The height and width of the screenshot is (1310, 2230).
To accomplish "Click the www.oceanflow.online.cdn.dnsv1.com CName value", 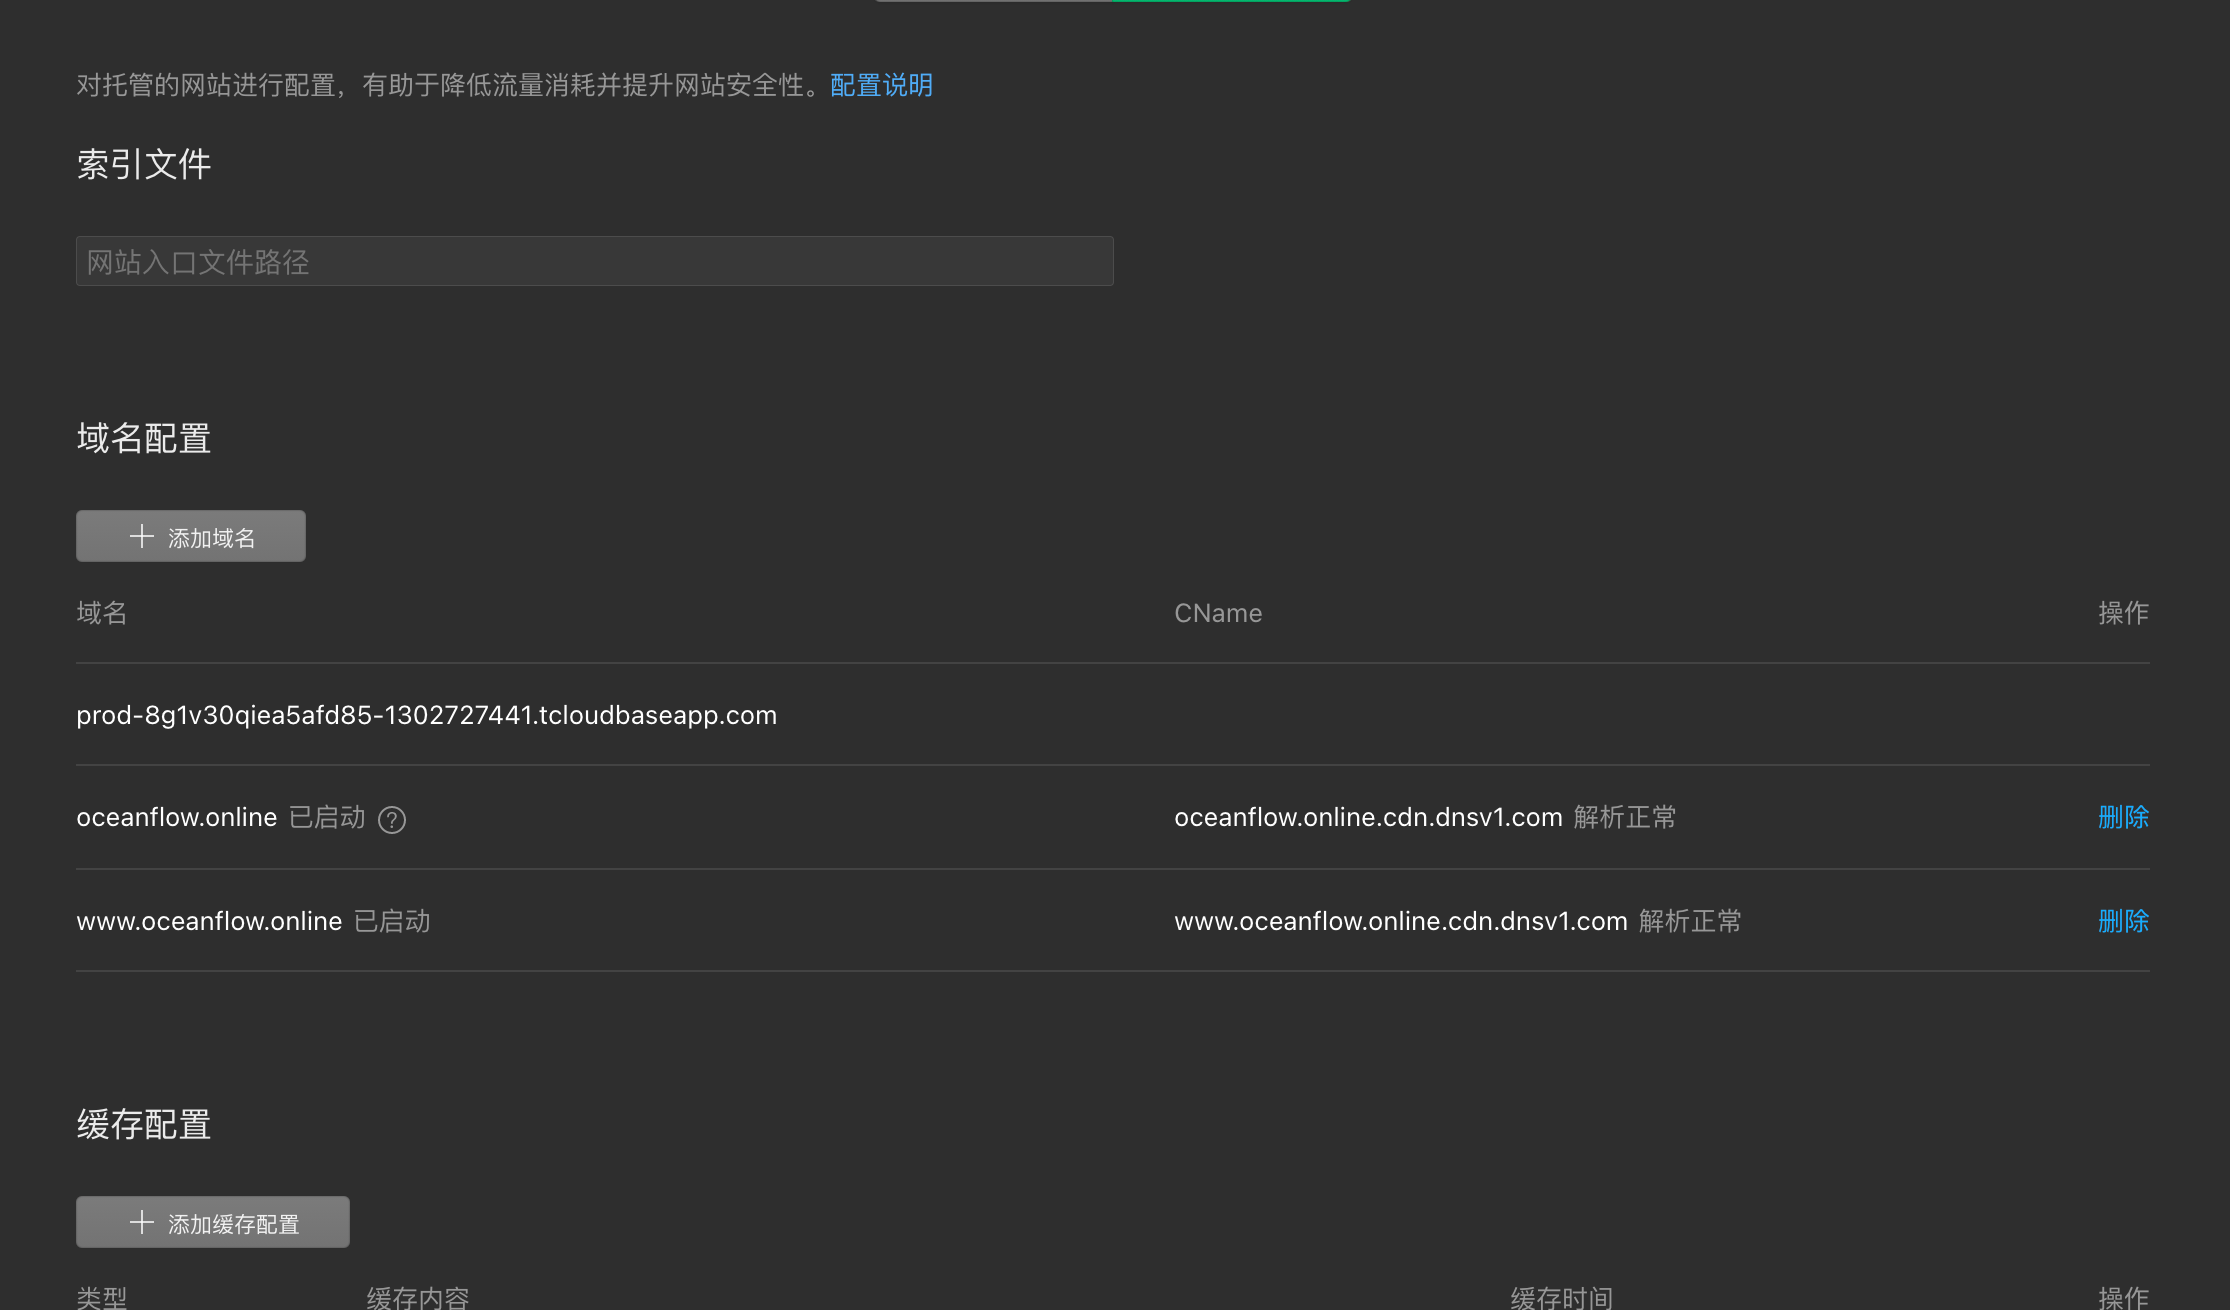I will 1400,921.
